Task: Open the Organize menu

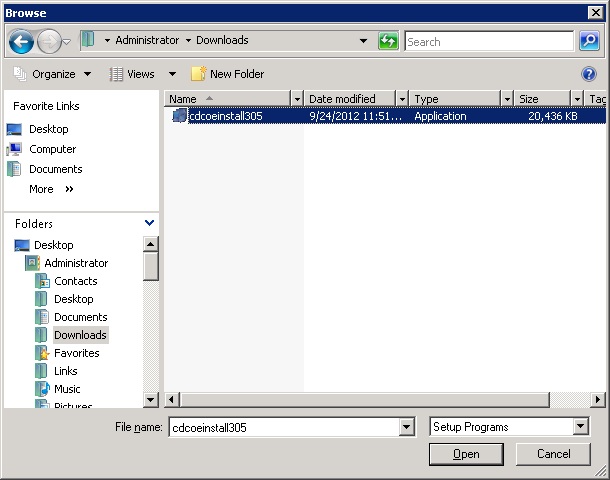Action: tap(53, 74)
